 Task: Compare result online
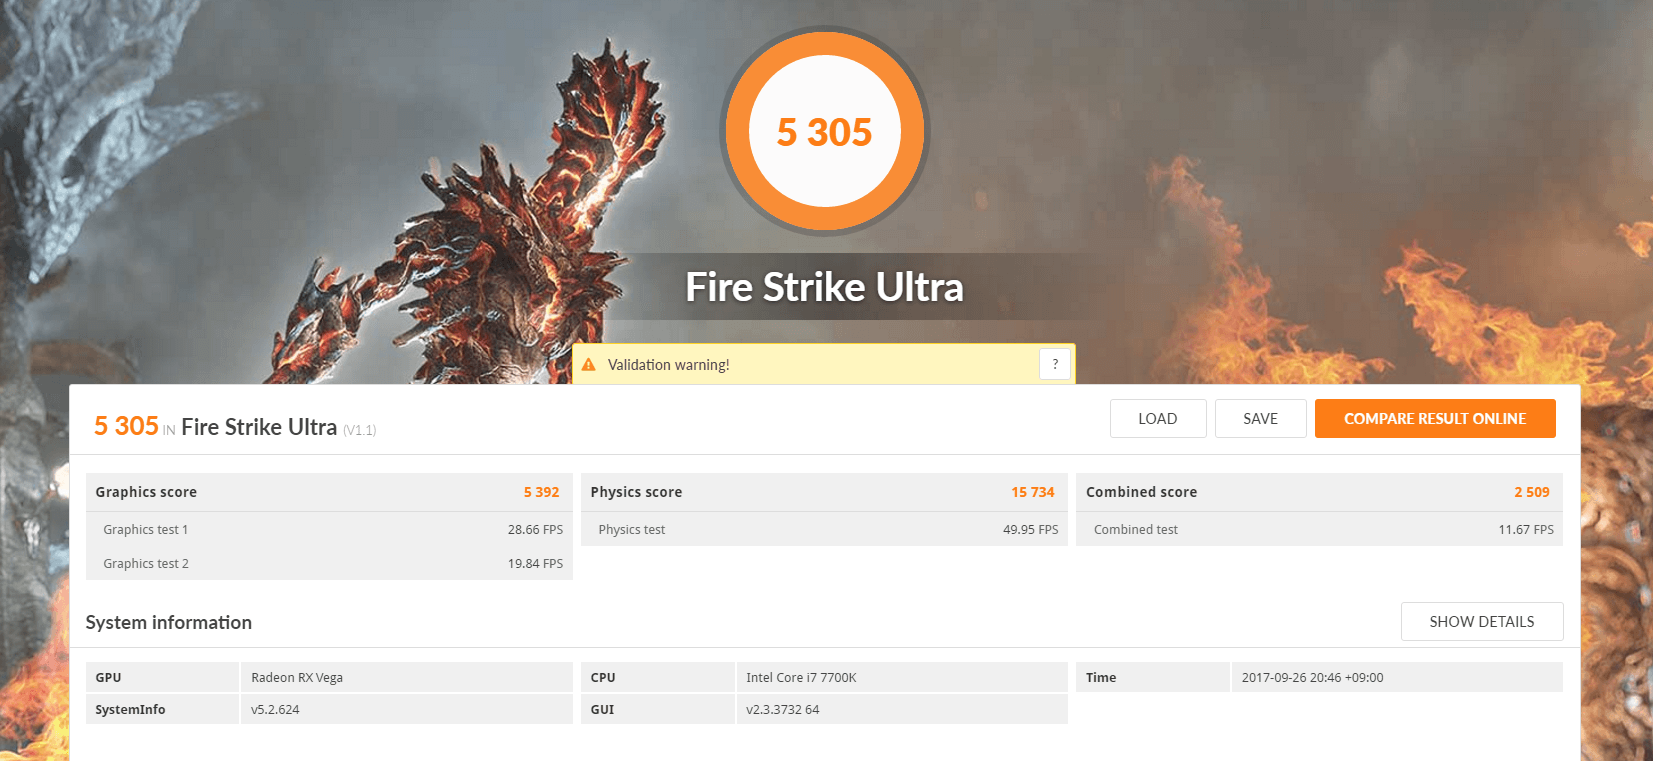point(1435,419)
